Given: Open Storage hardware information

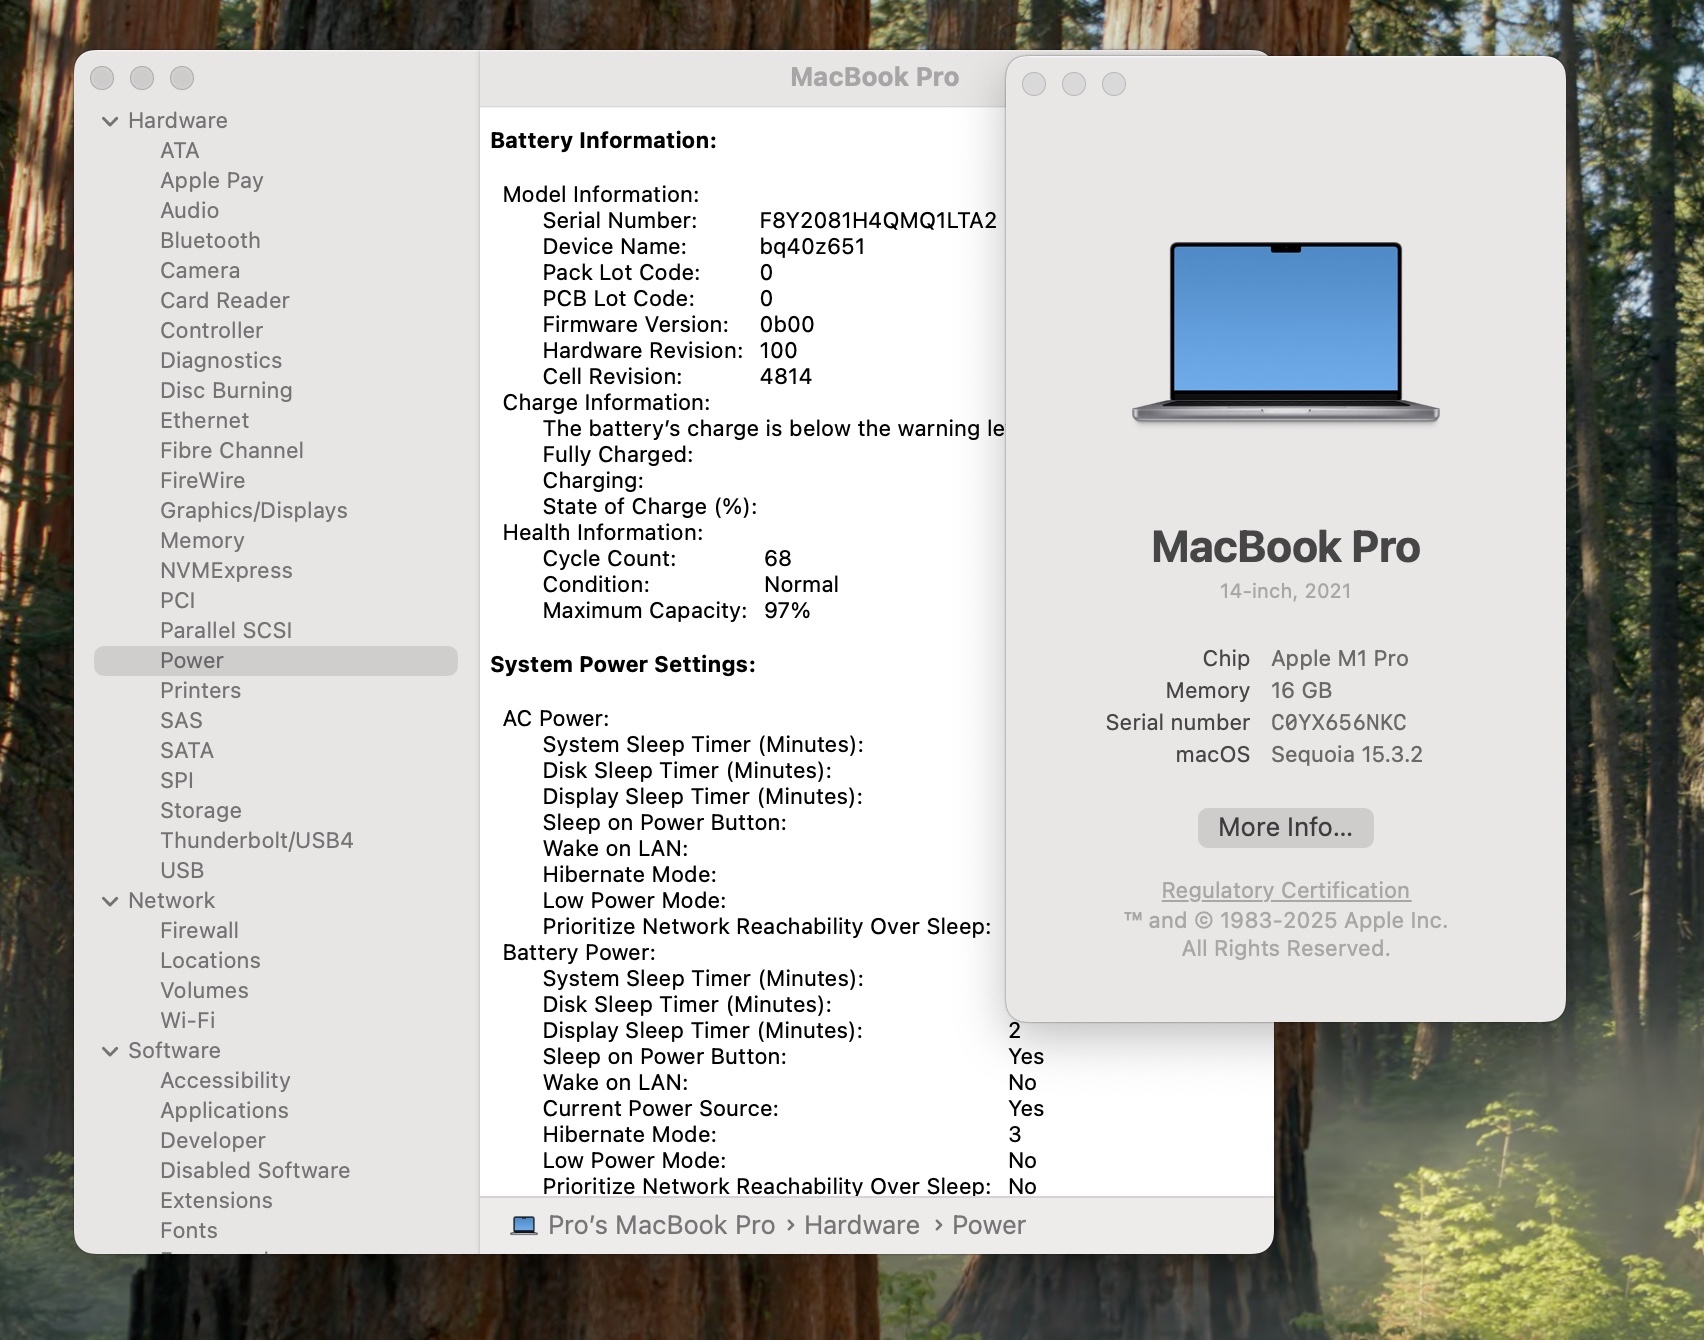Looking at the screenshot, I should (201, 811).
